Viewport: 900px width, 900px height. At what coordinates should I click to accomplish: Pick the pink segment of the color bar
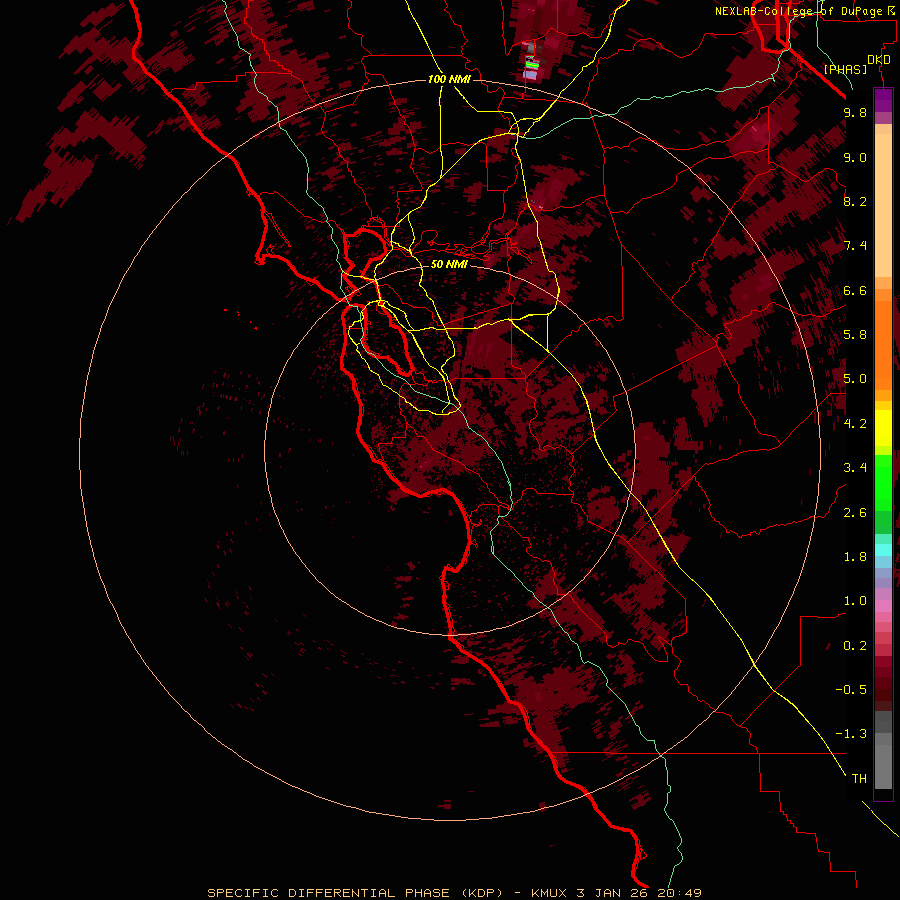(x=883, y=606)
